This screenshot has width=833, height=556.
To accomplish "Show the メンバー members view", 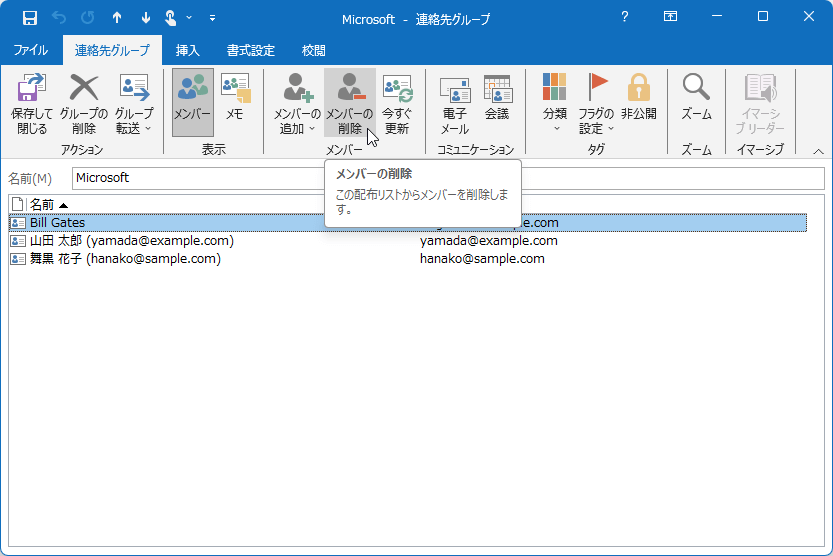I will pyautogui.click(x=192, y=103).
